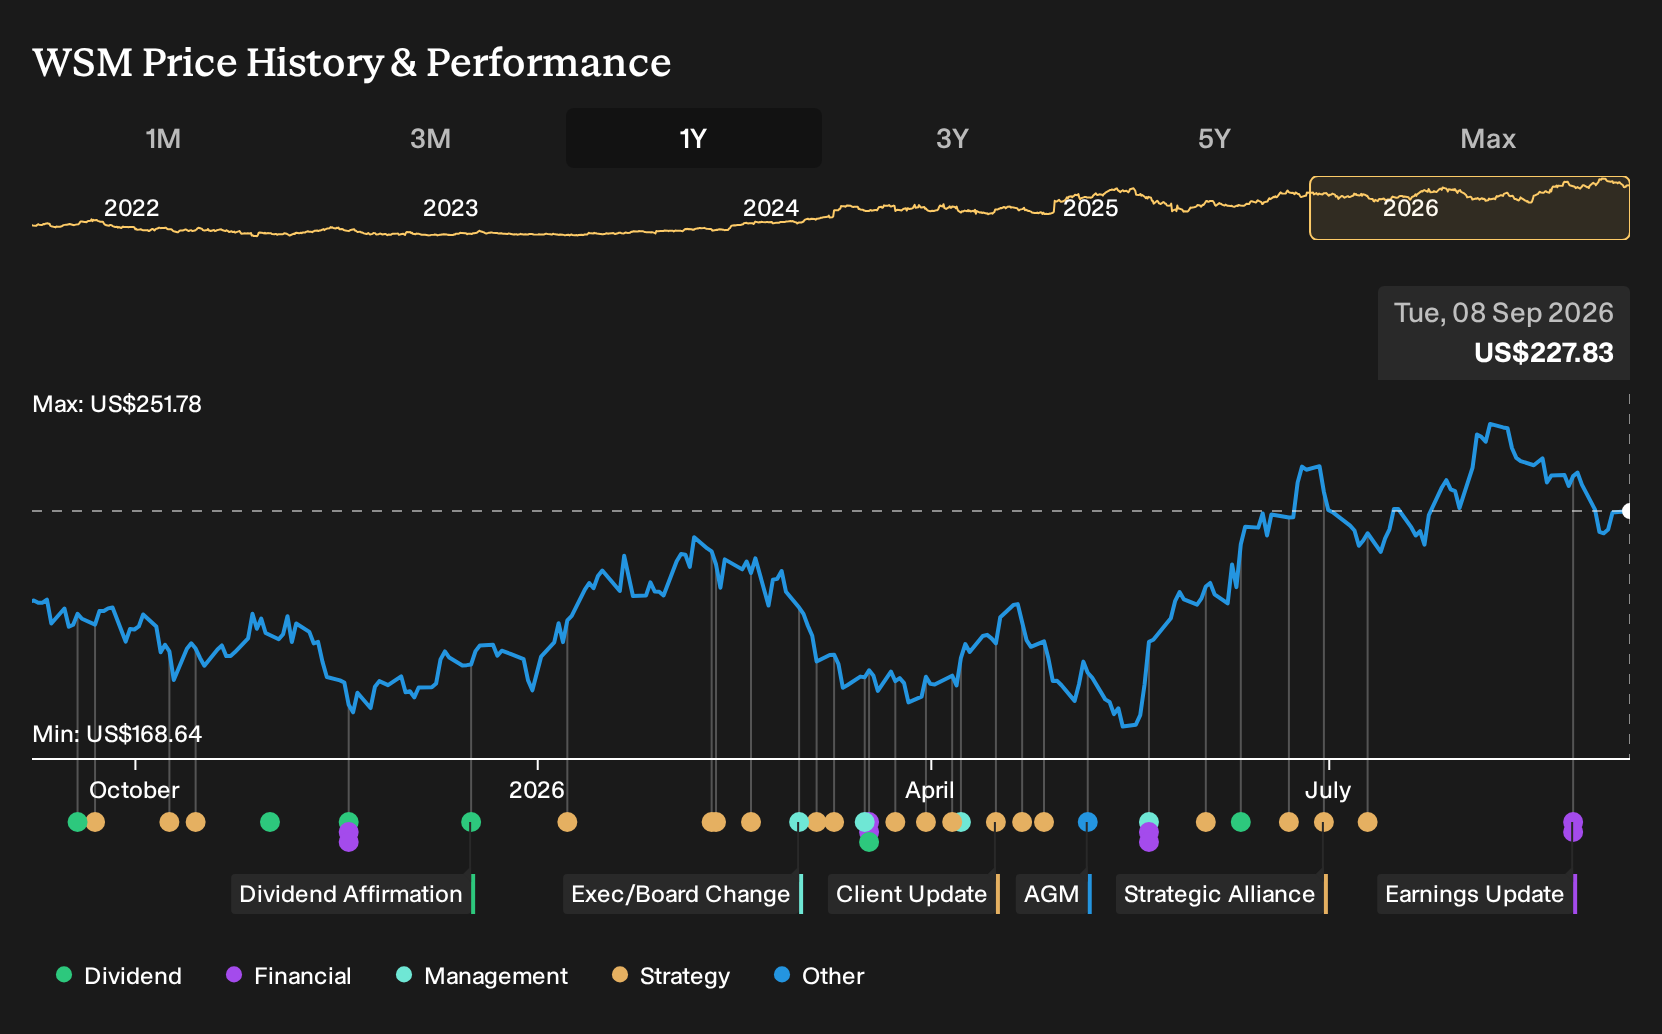Image resolution: width=1662 pixels, height=1034 pixels.
Task: Toggle the Management legend filter
Action: [x=482, y=976]
